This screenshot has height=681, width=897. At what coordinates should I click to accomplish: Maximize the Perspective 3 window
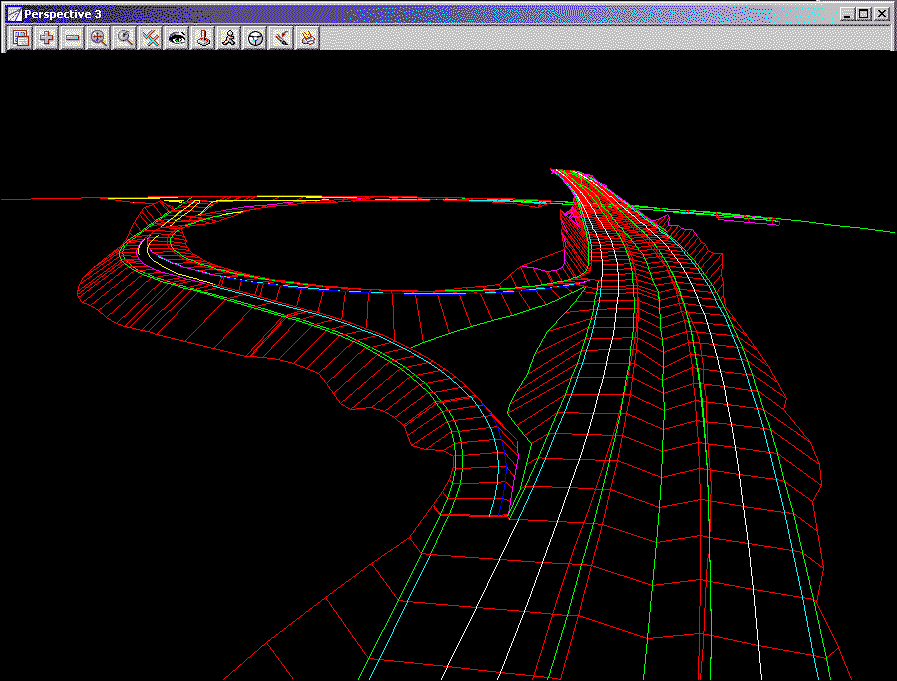click(863, 14)
